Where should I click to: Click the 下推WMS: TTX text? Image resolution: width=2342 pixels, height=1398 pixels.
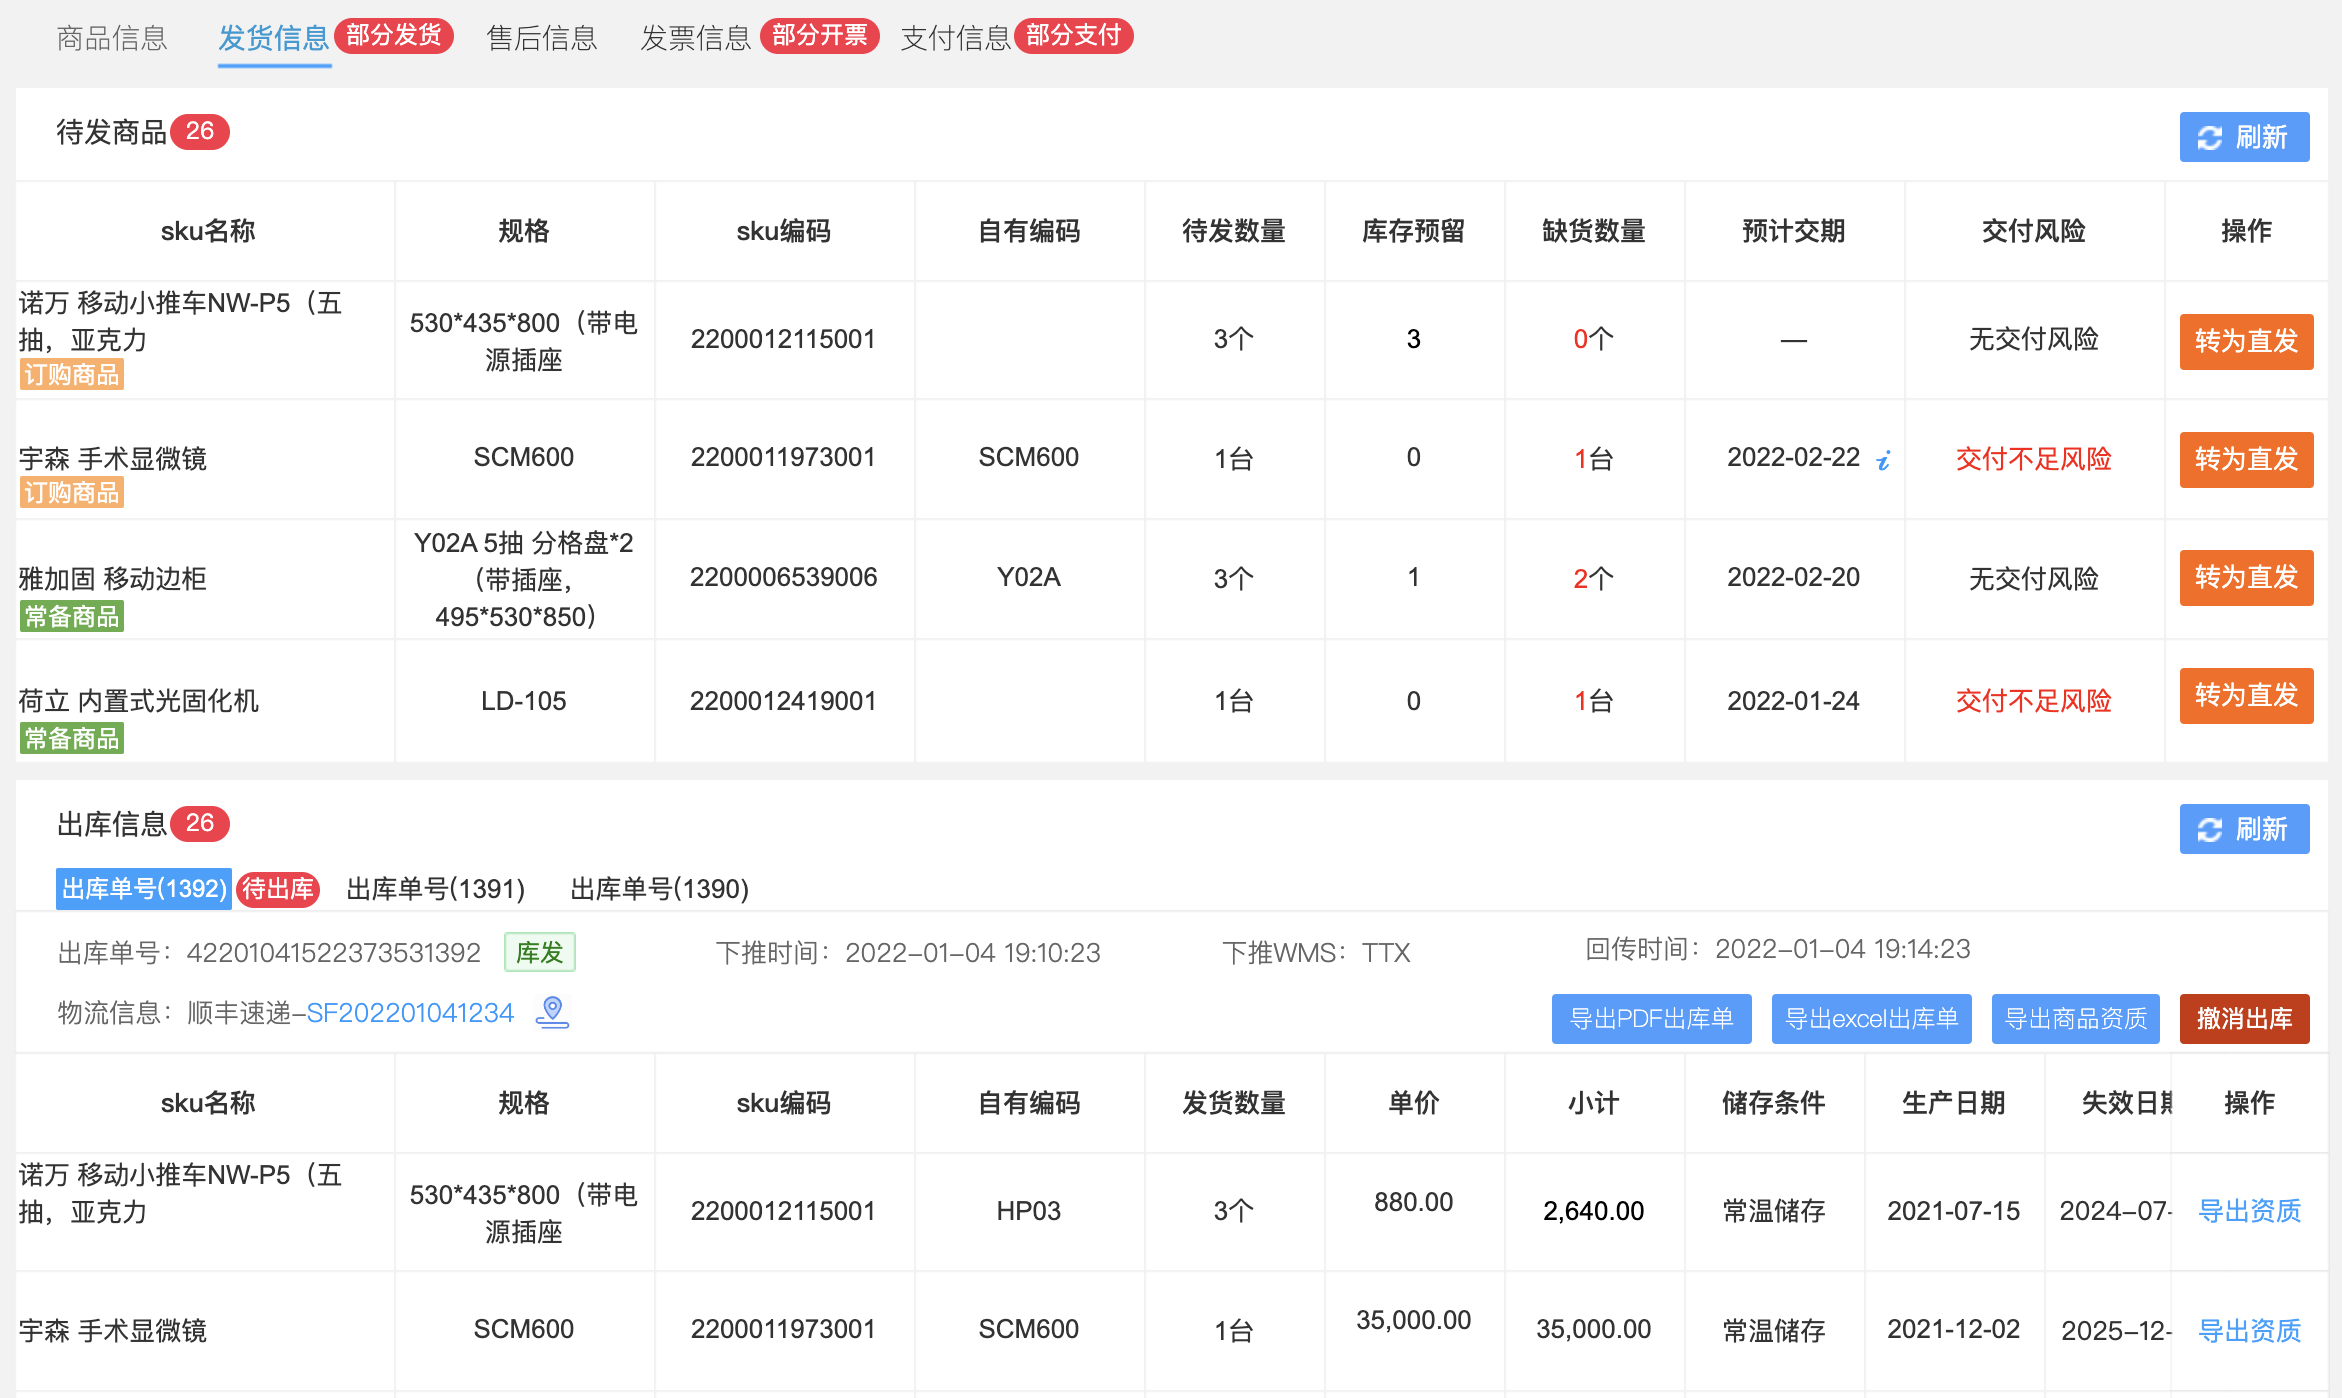(1316, 952)
